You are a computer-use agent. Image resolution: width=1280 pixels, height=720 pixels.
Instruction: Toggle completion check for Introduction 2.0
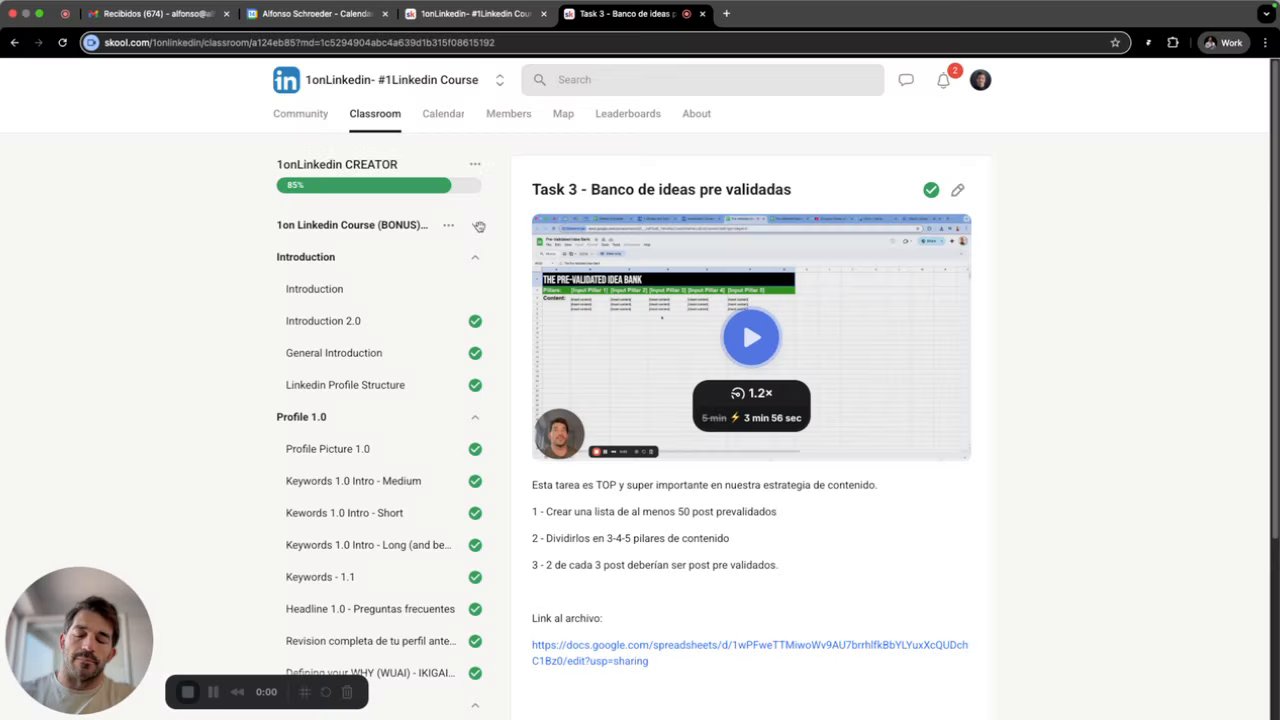pyautogui.click(x=475, y=321)
